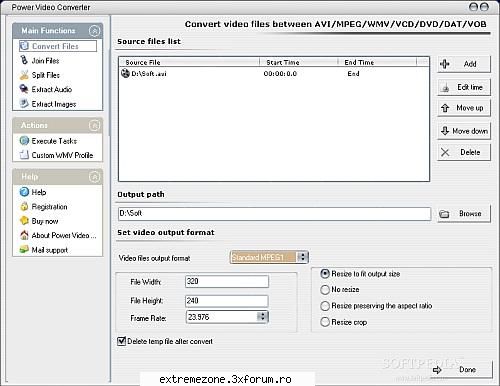500x386 pixels.
Task: Click the File Height field
Action: click(x=227, y=301)
